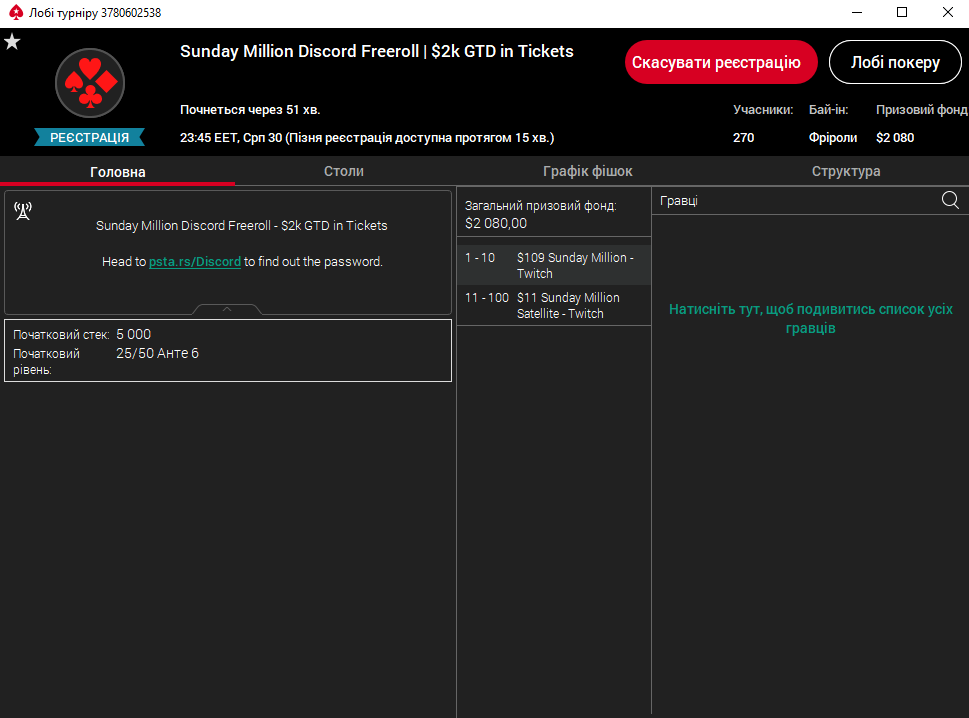The image size is (969, 718).
Task: Open the Графік фішок tab
Action: (587, 171)
